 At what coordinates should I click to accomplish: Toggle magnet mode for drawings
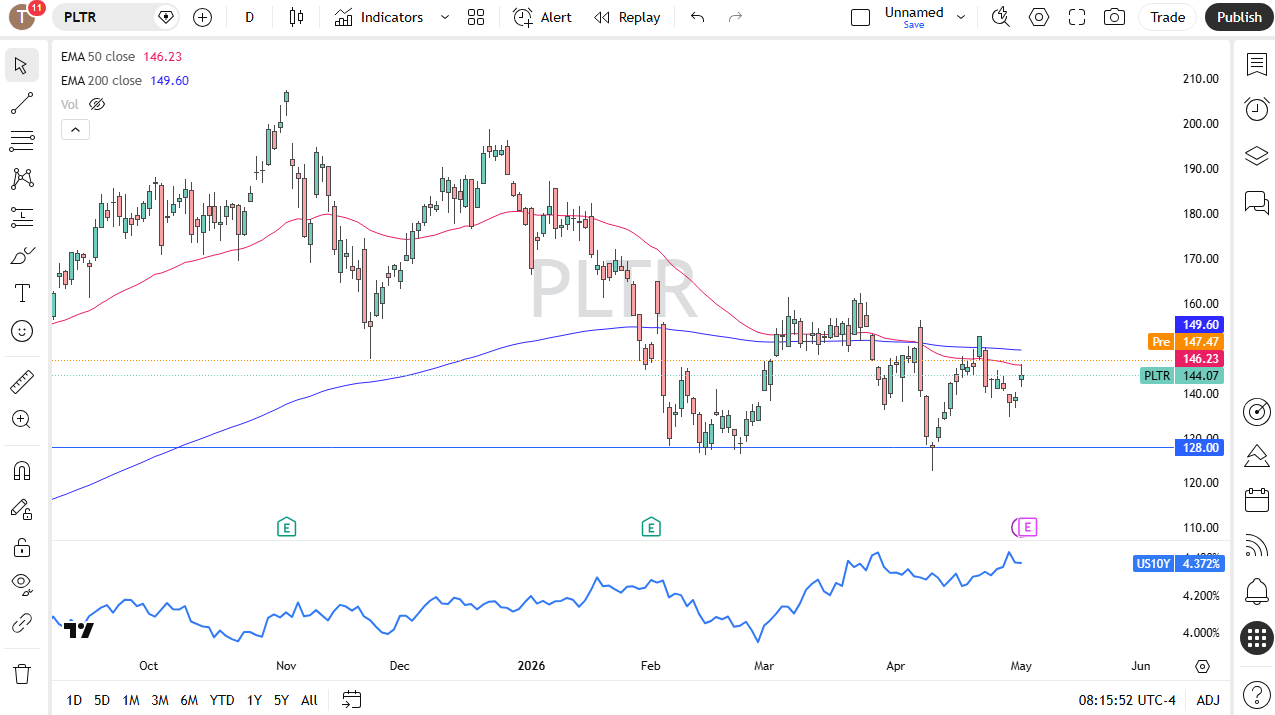(x=22, y=470)
